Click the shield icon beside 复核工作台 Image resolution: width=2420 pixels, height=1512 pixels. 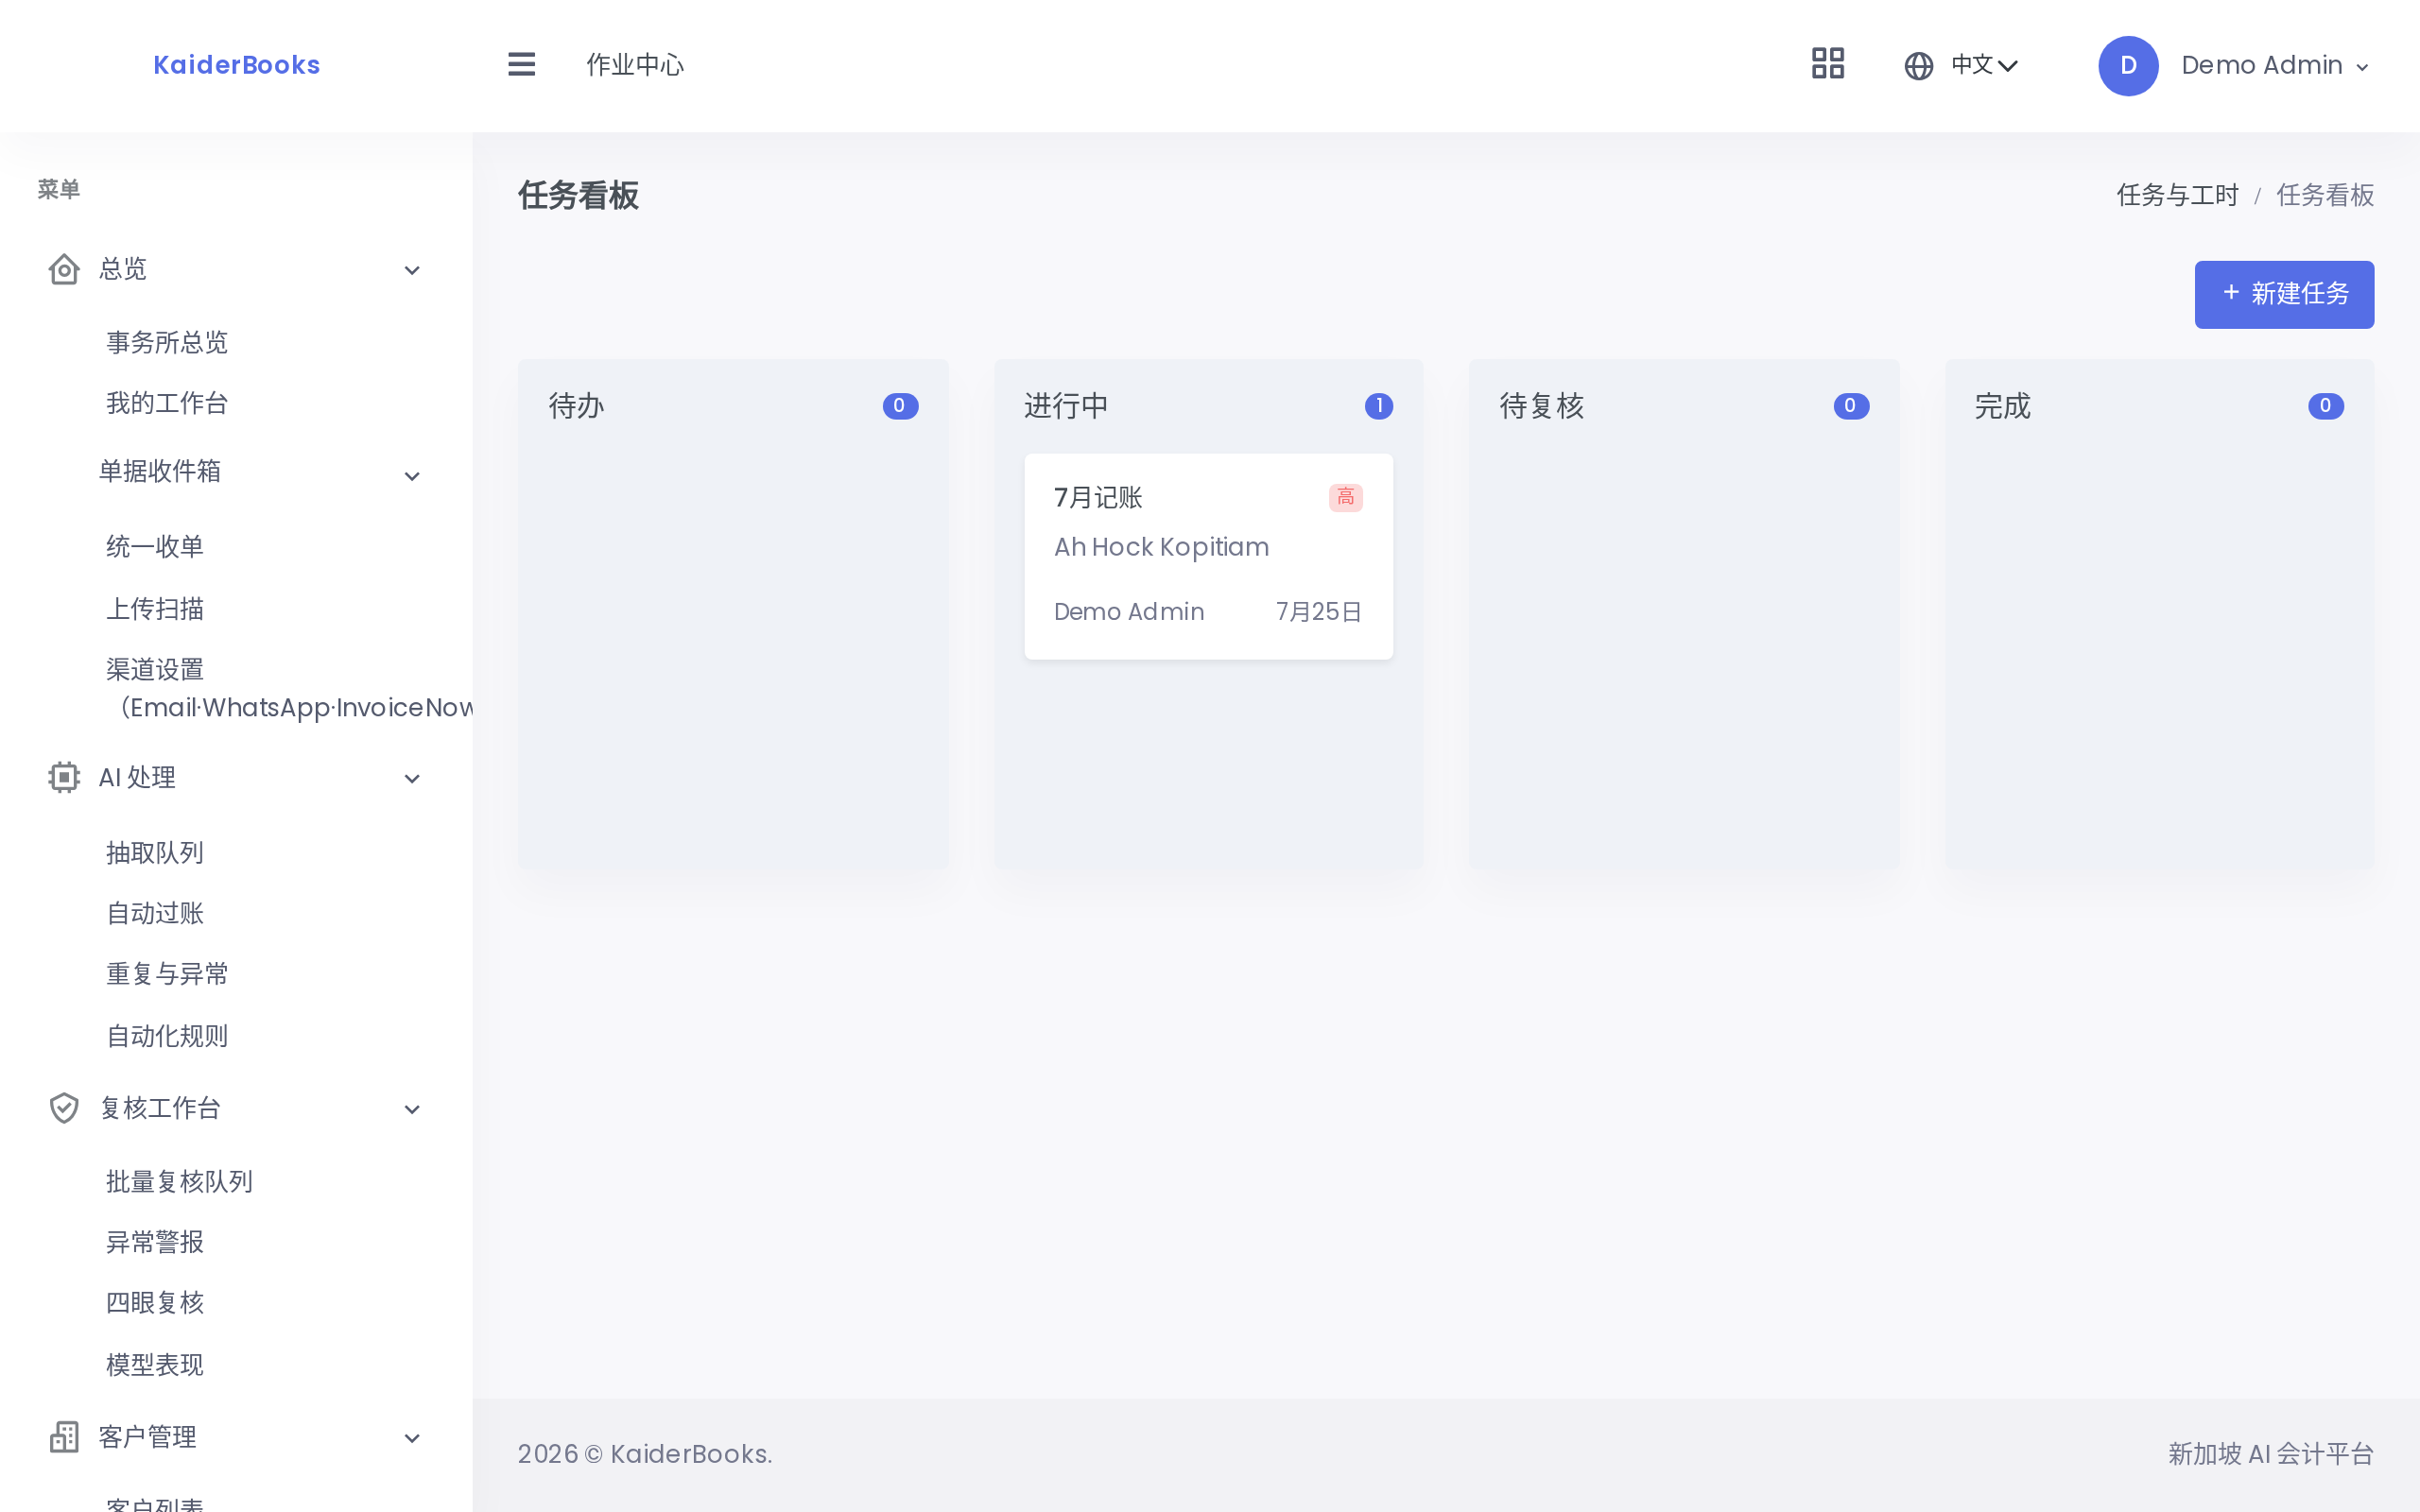64,1108
